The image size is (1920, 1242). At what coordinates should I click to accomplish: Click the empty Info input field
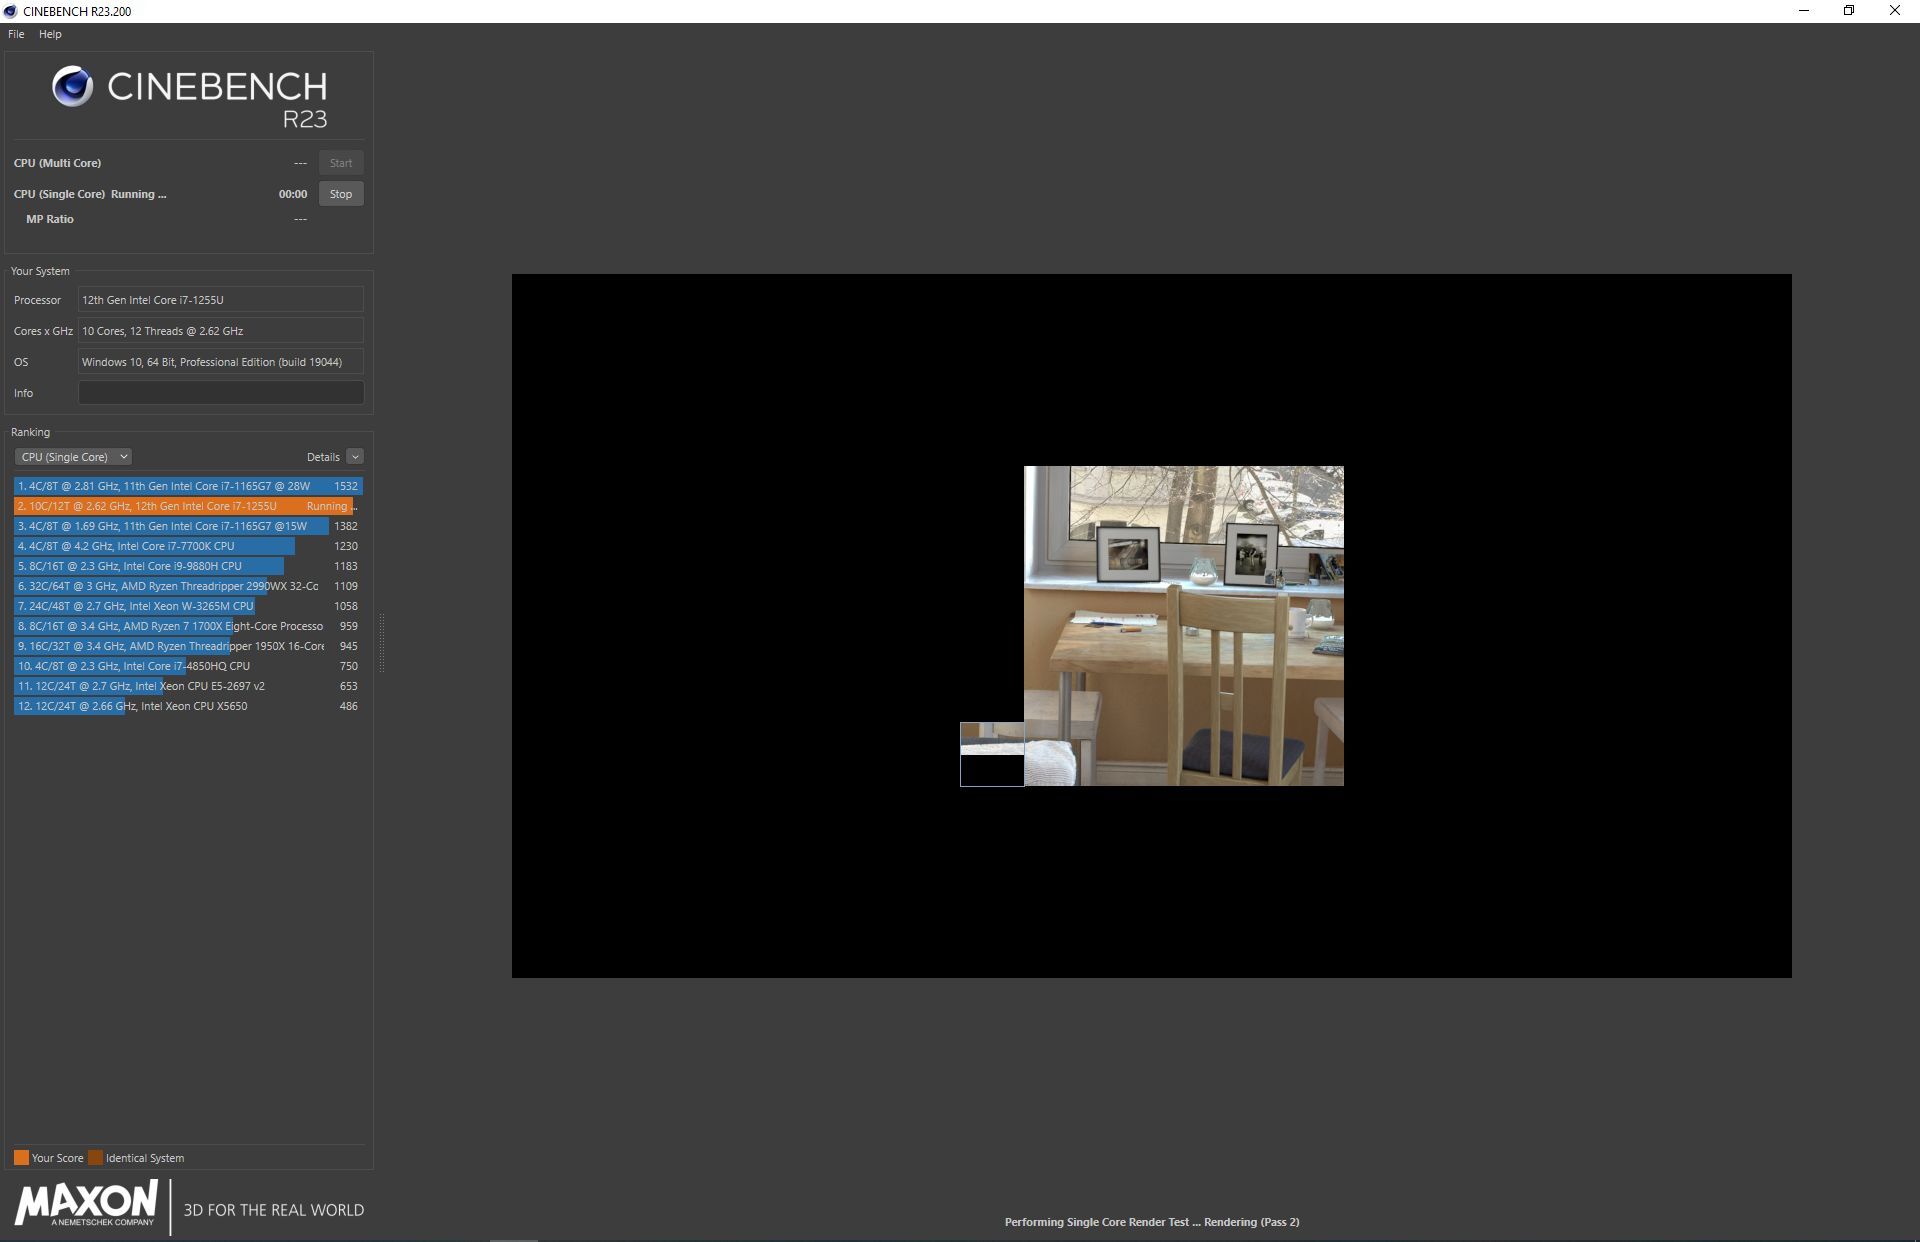point(221,393)
